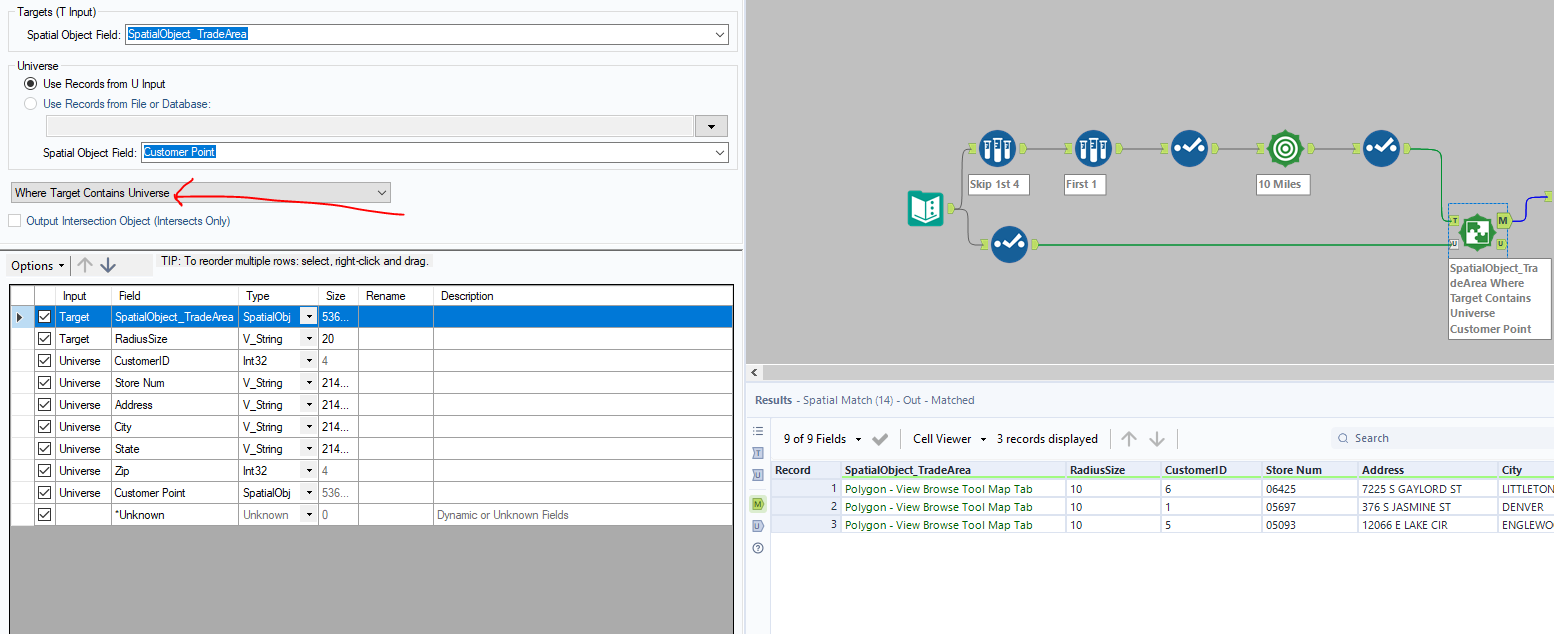Click the Select tool on the bottom branch
This screenshot has height=634, width=1554.
point(1009,243)
